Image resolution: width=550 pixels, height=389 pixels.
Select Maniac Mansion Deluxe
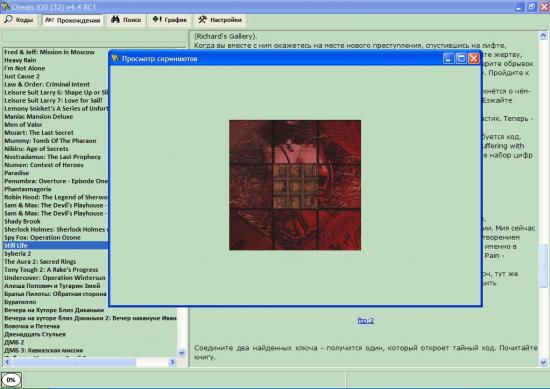click(39, 116)
